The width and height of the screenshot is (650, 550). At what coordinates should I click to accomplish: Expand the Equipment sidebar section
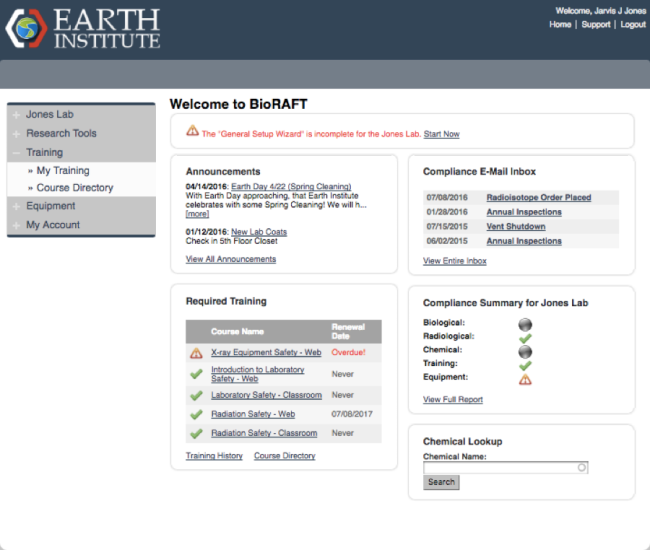point(50,206)
